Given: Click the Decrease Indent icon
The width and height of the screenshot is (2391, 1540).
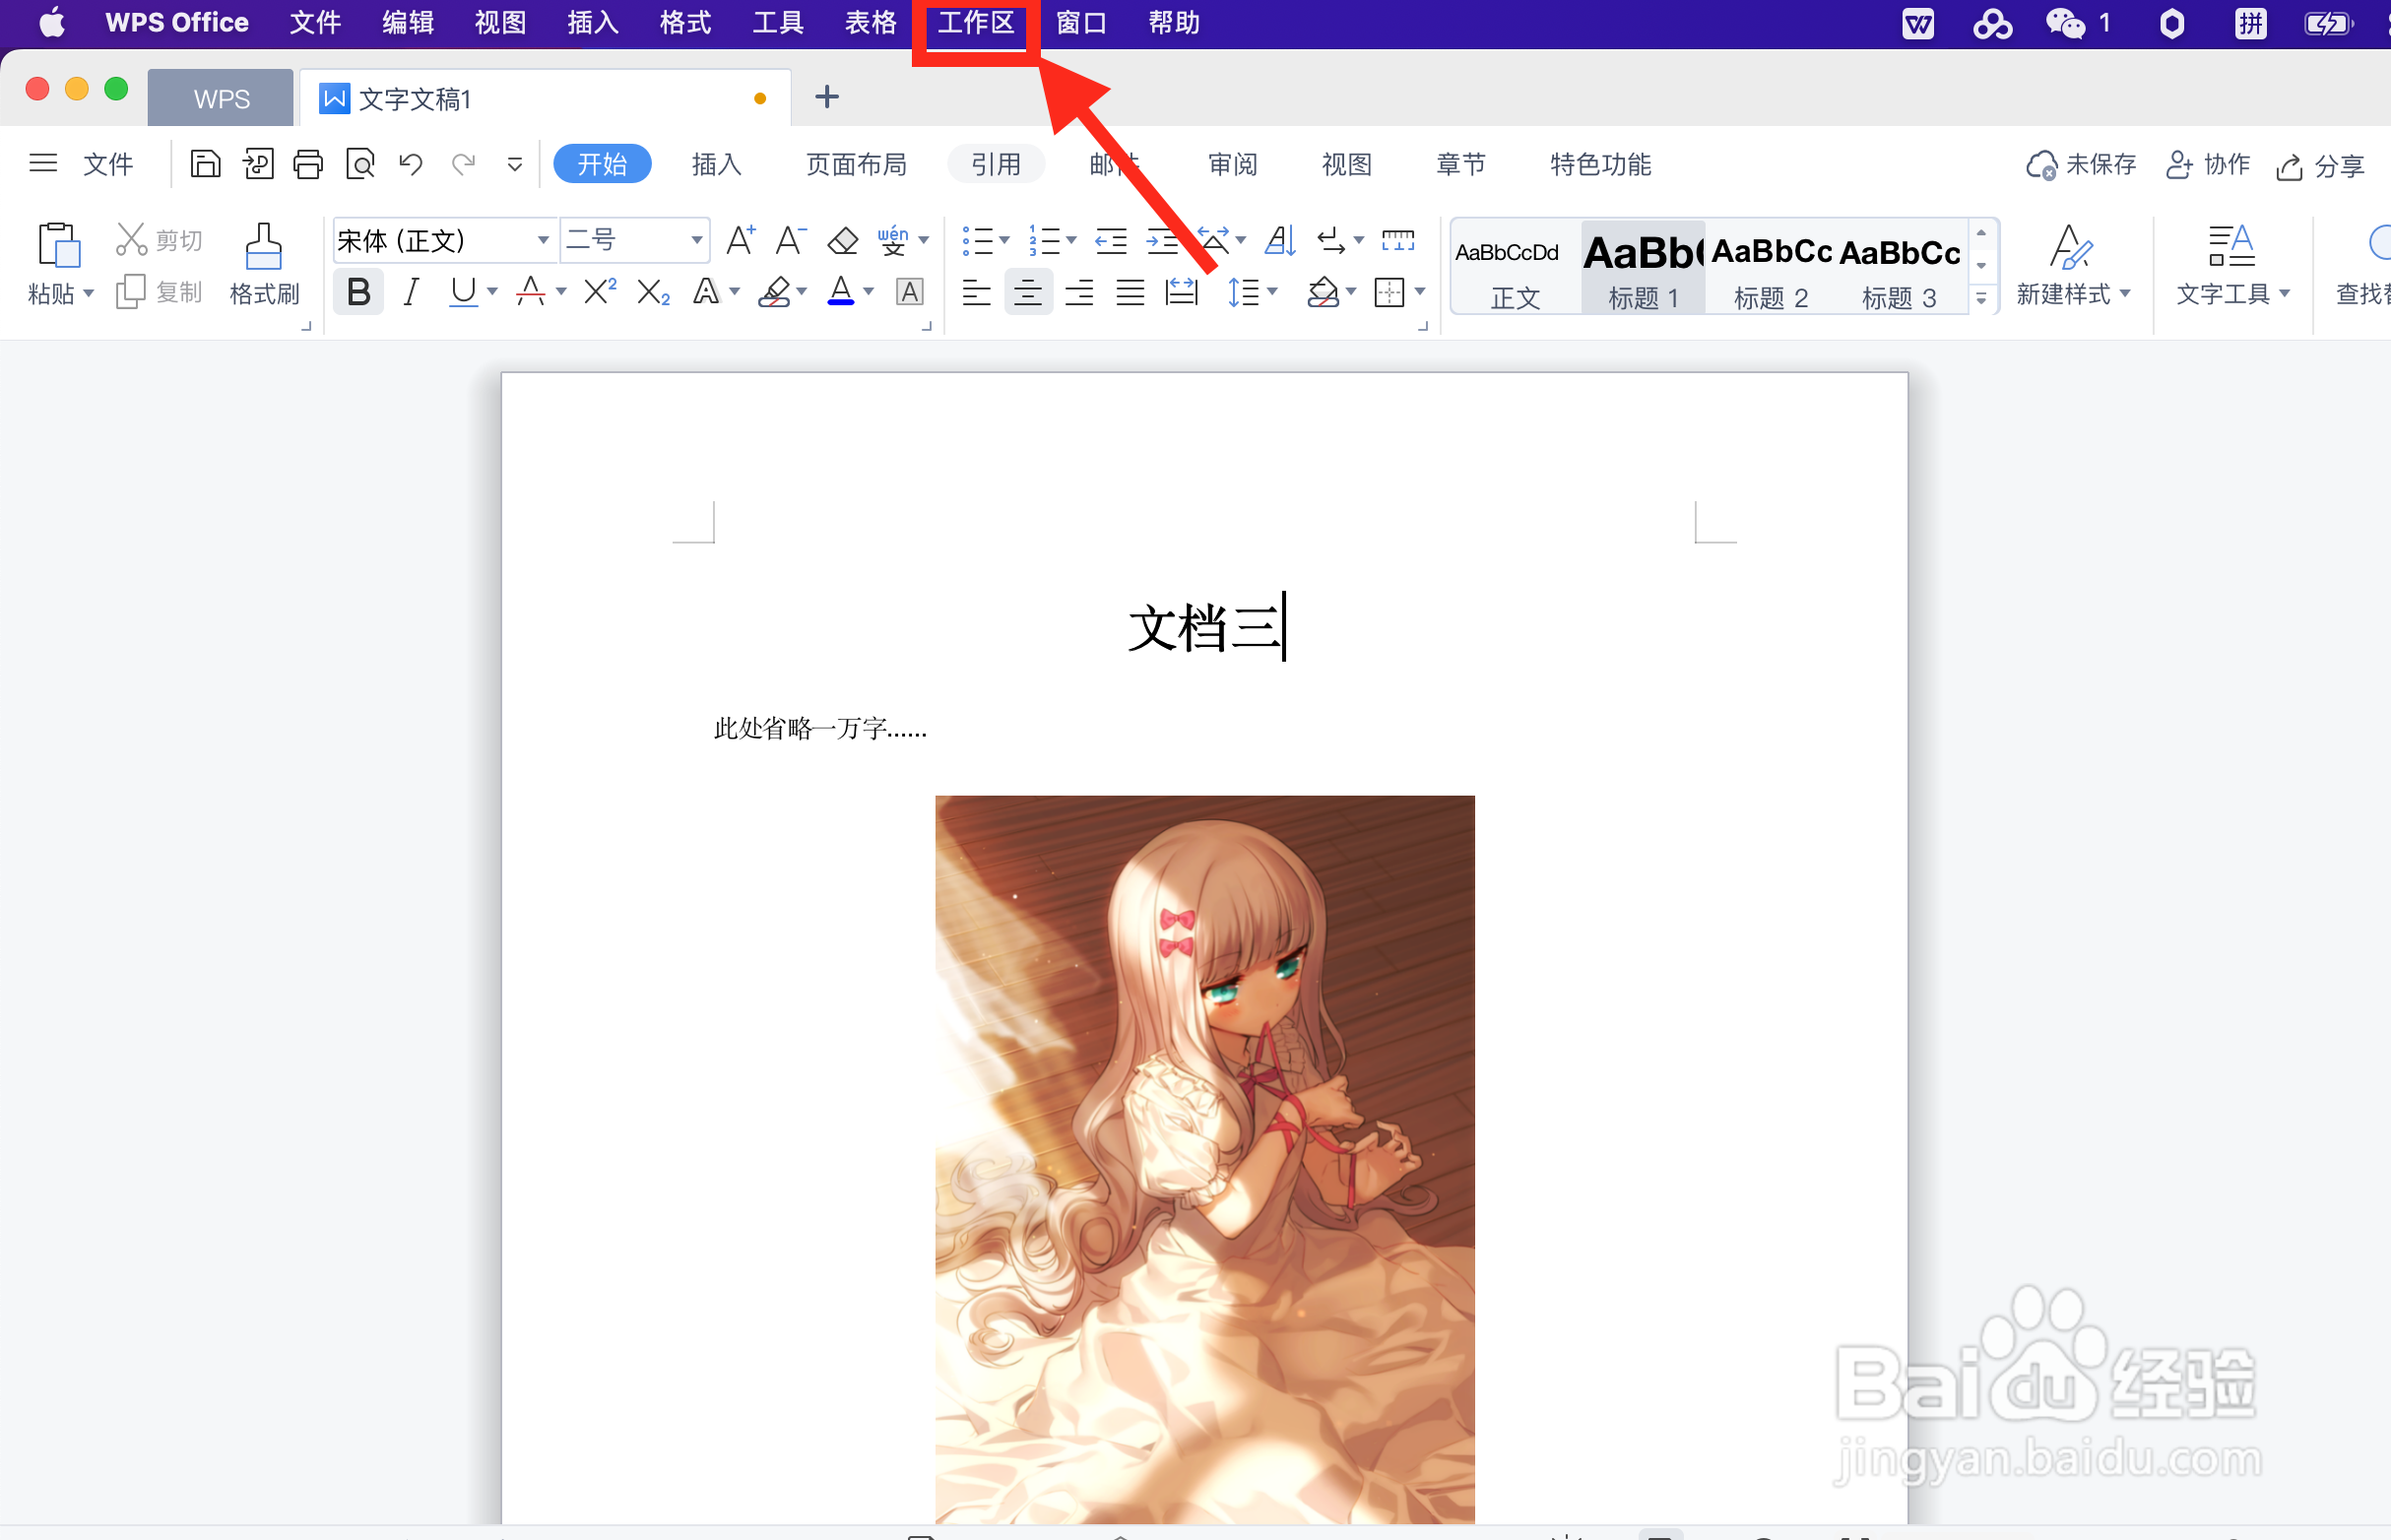Looking at the screenshot, I should point(1111,240).
